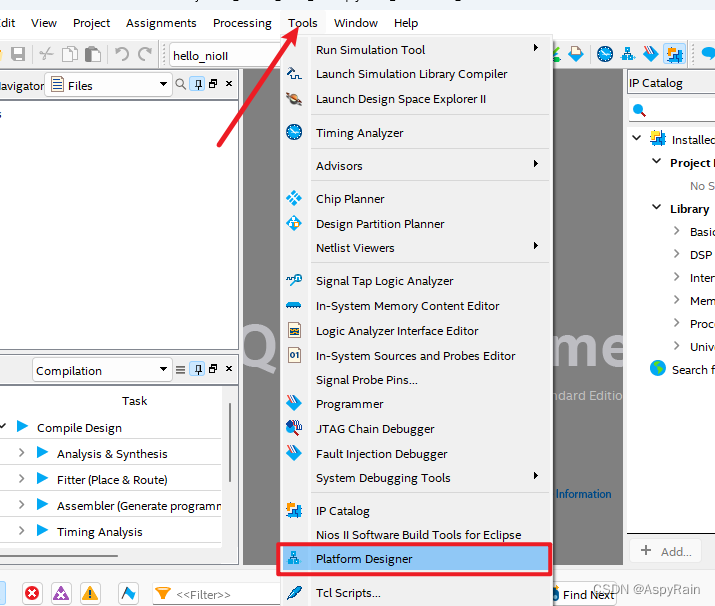The width and height of the screenshot is (715, 606).
Task: Open the Compilation task flow dropdown
Action: (x=102, y=370)
